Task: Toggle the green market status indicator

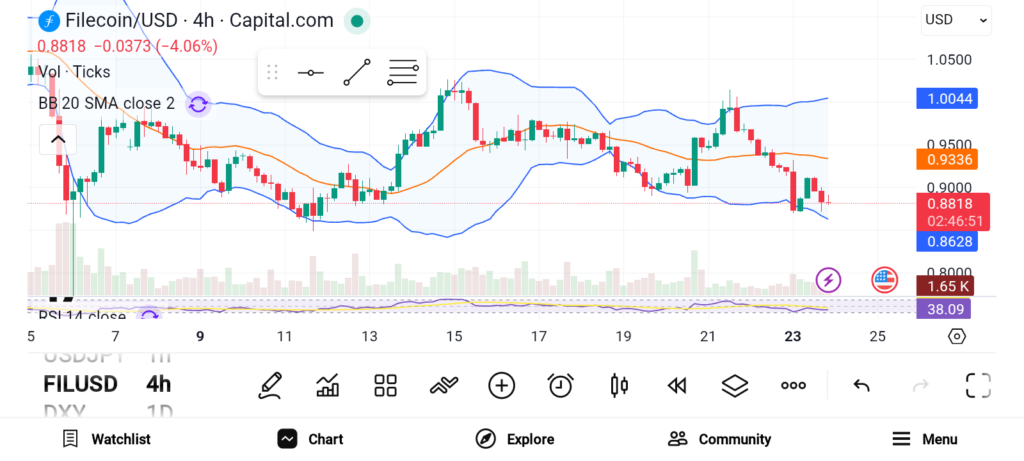Action: [357, 20]
